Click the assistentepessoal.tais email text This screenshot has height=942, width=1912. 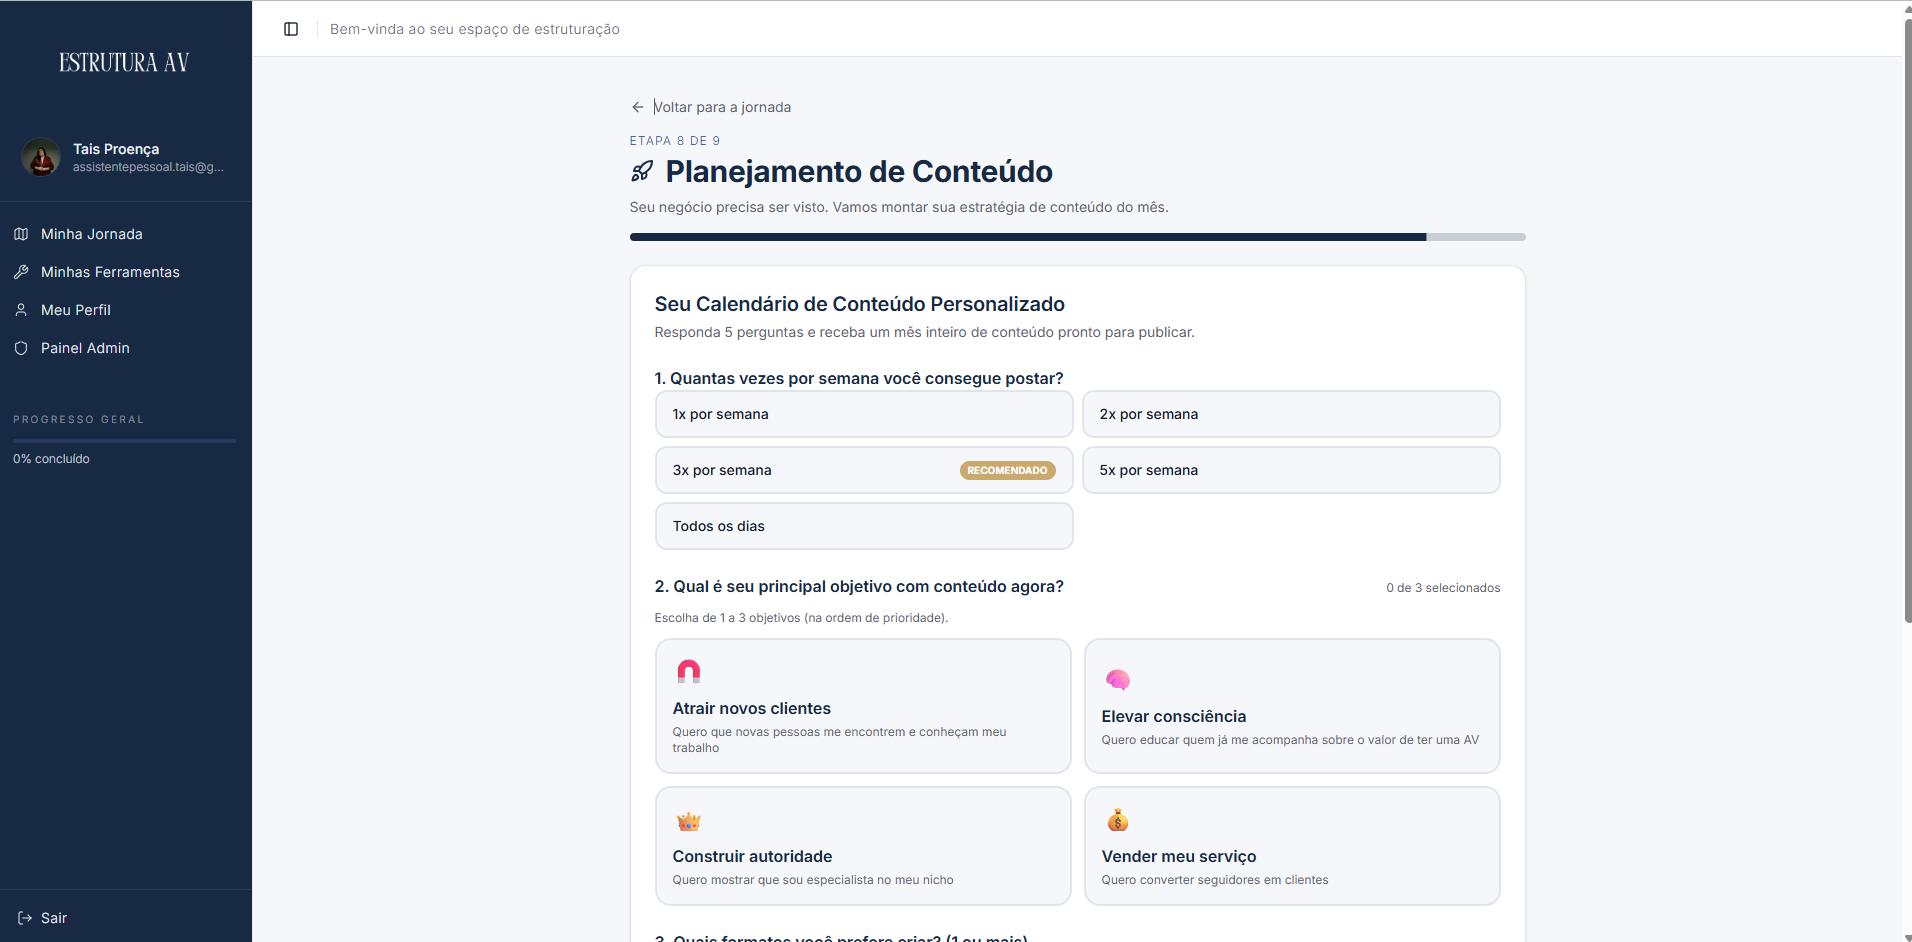(x=148, y=167)
